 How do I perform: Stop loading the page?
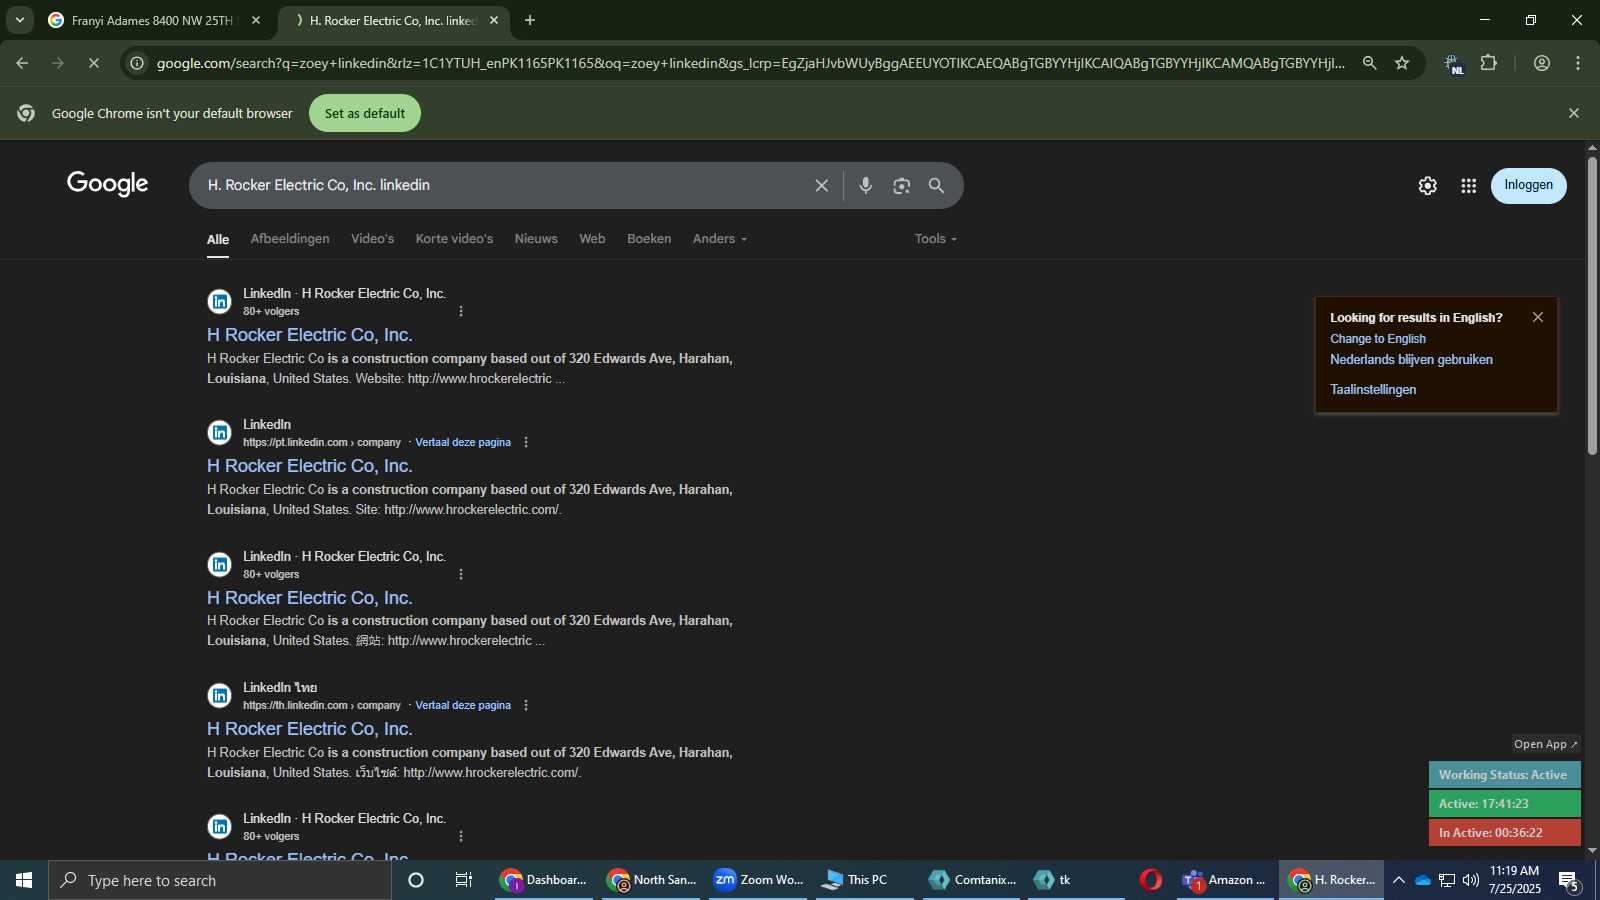[93, 63]
